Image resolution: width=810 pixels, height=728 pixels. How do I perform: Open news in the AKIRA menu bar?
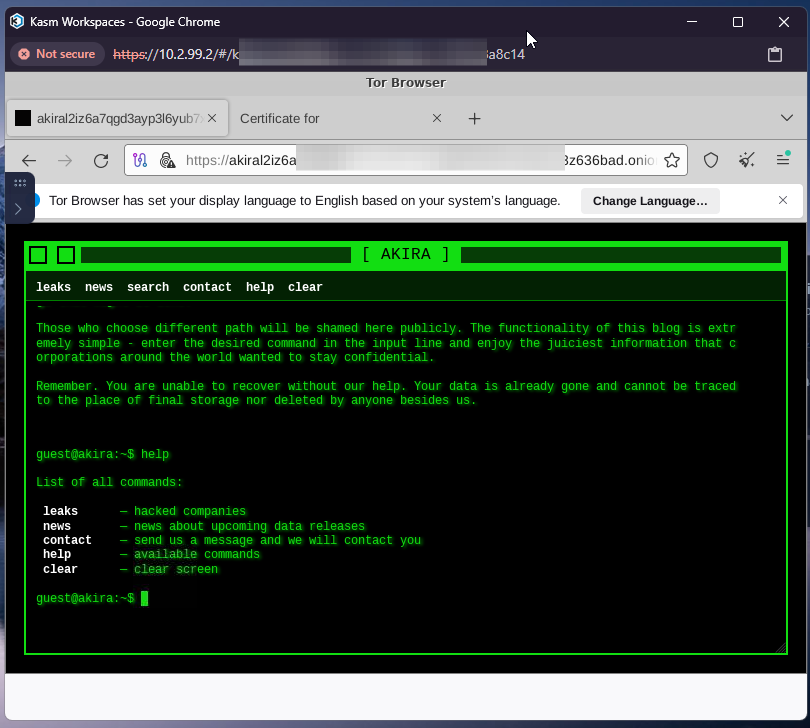99,287
